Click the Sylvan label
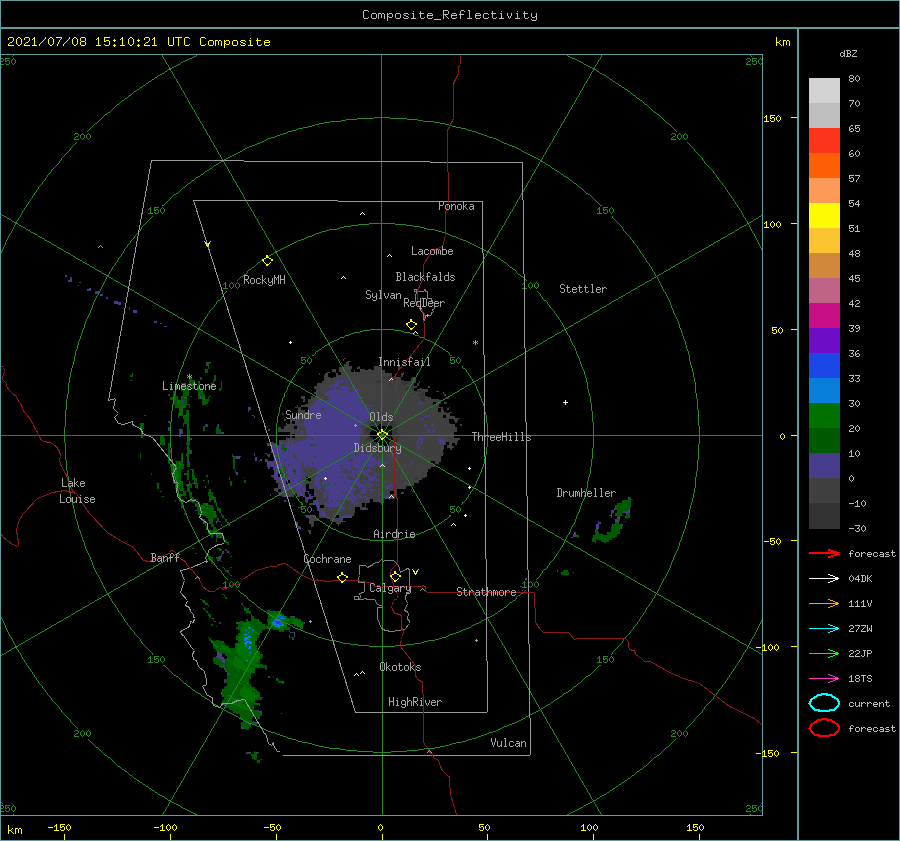900x841 pixels. [x=383, y=295]
